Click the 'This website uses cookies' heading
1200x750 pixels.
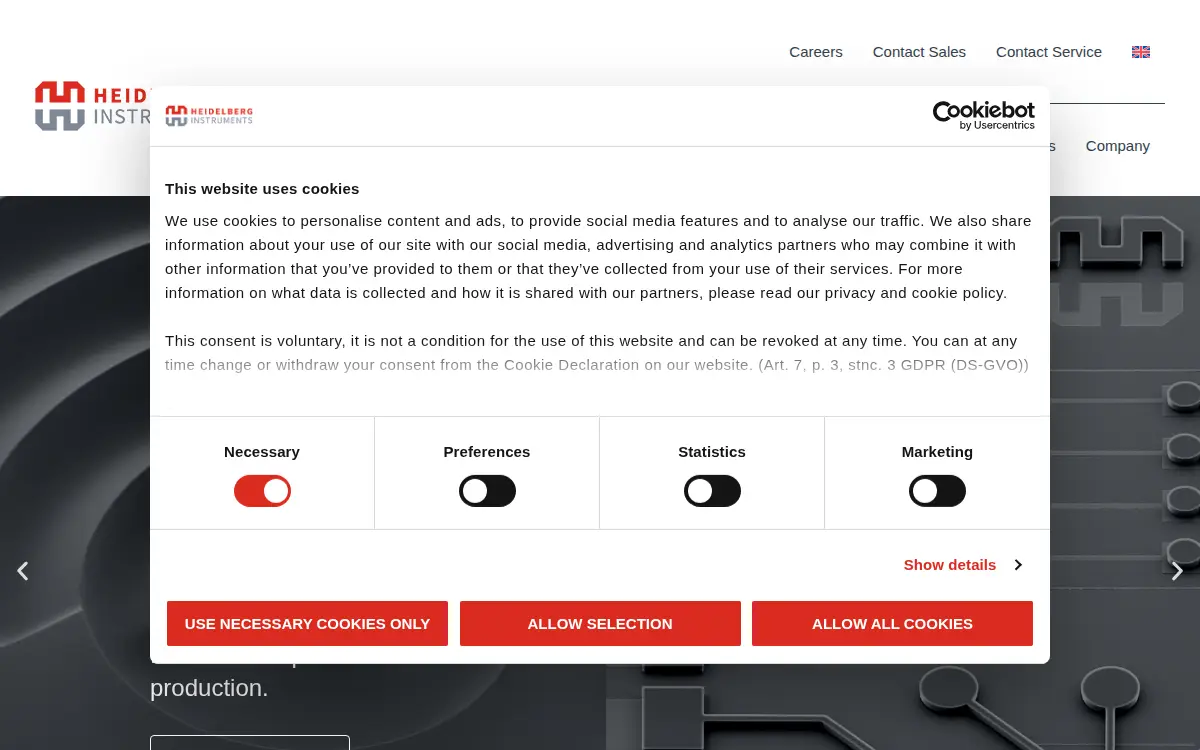[262, 188]
